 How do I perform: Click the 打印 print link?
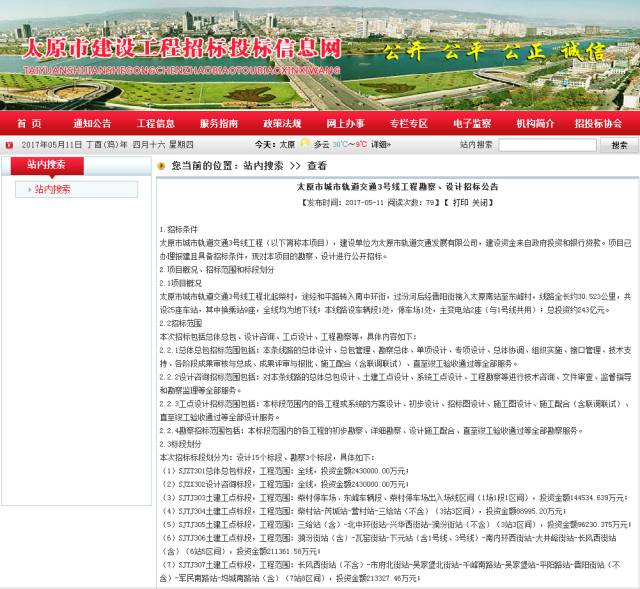click(x=460, y=202)
